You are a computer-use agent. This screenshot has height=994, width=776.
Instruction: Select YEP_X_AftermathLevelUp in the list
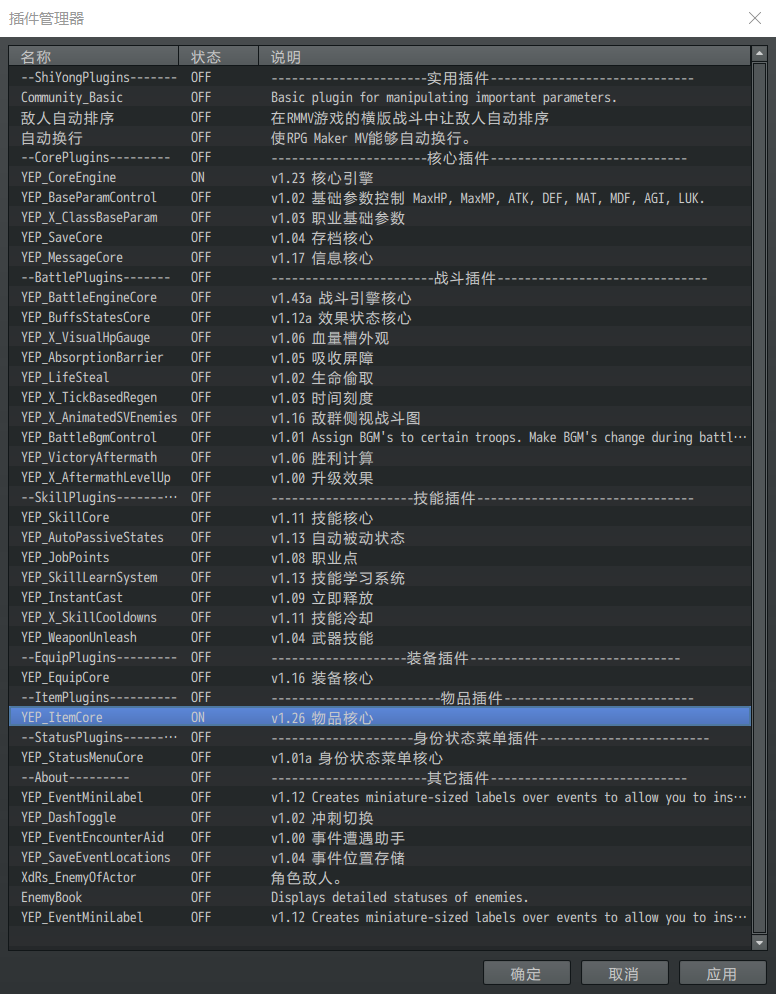[380, 477]
